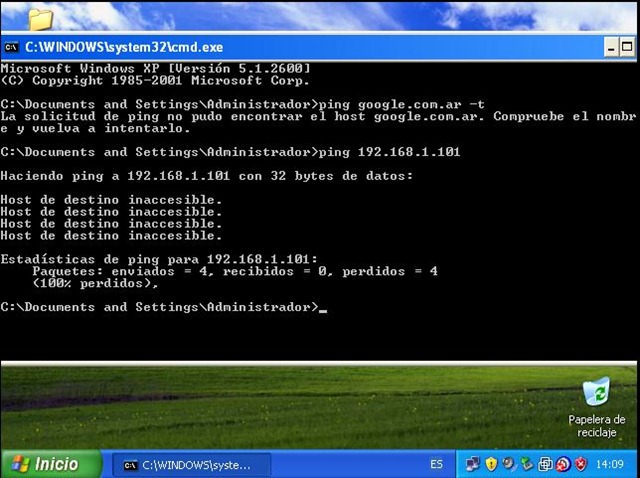Maximize the cmd.exe window
This screenshot has width=640, height=478.
coord(627,47)
